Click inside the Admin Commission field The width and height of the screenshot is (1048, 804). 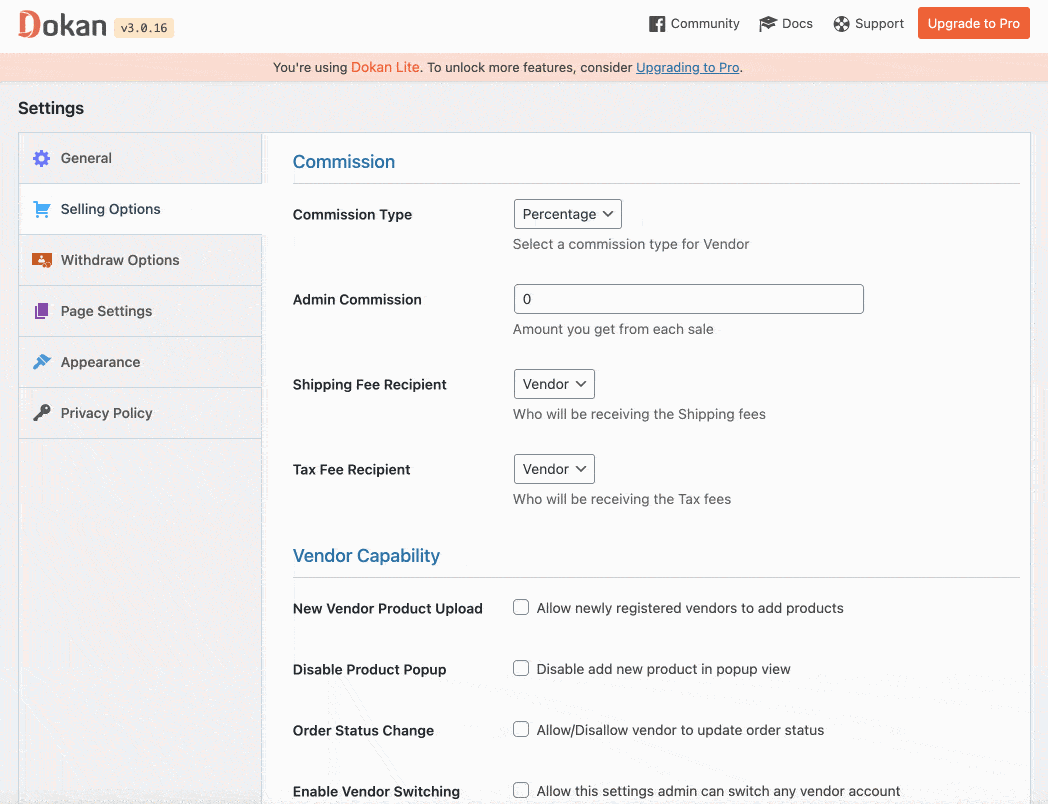tap(688, 298)
